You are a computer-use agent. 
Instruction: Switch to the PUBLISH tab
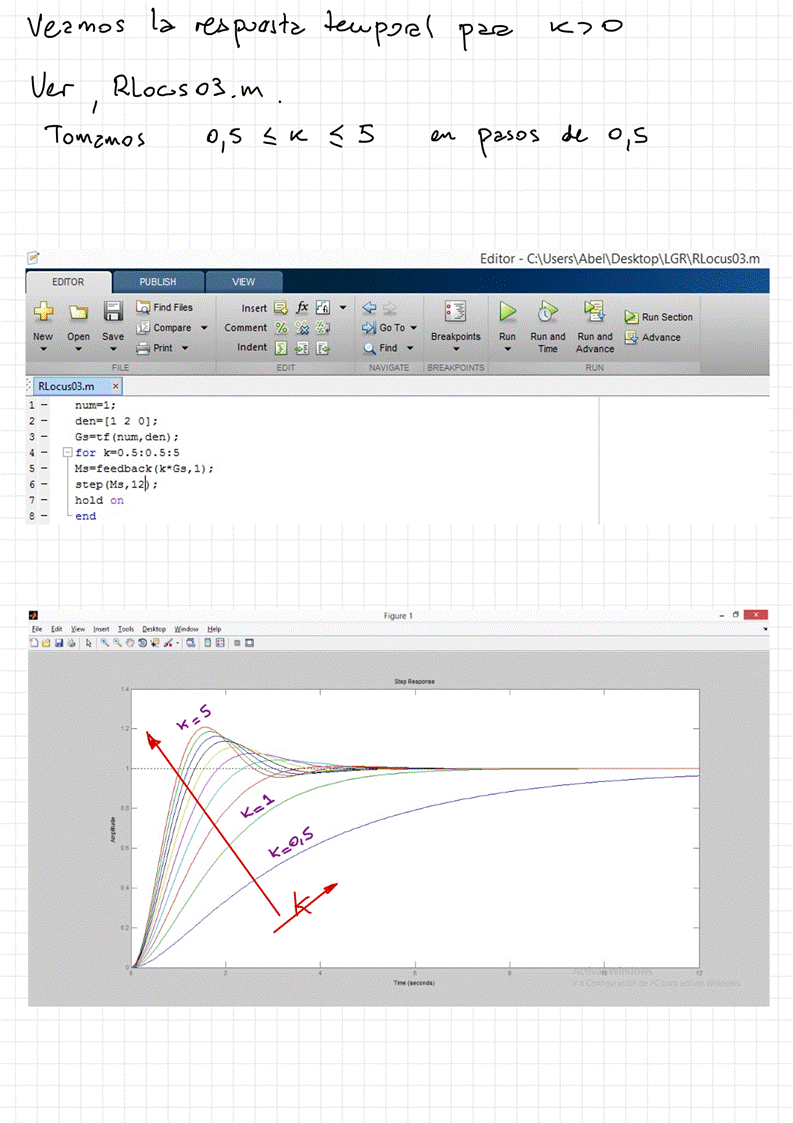(x=157, y=282)
